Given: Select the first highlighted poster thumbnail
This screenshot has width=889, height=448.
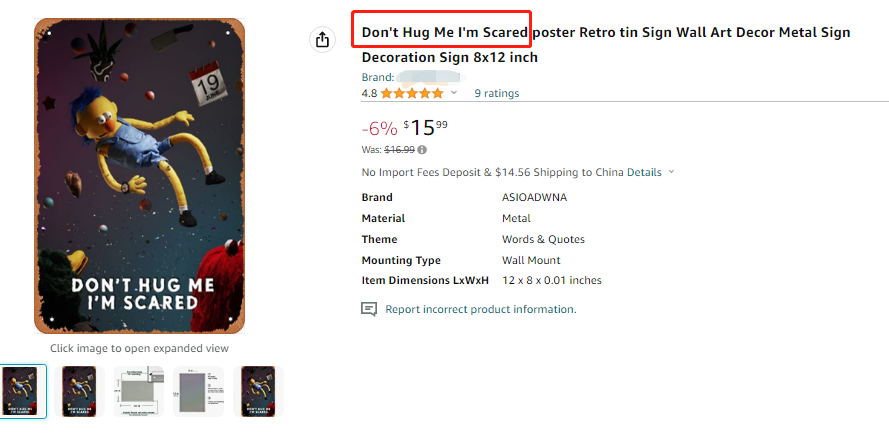Looking at the screenshot, I should pos(22,391).
